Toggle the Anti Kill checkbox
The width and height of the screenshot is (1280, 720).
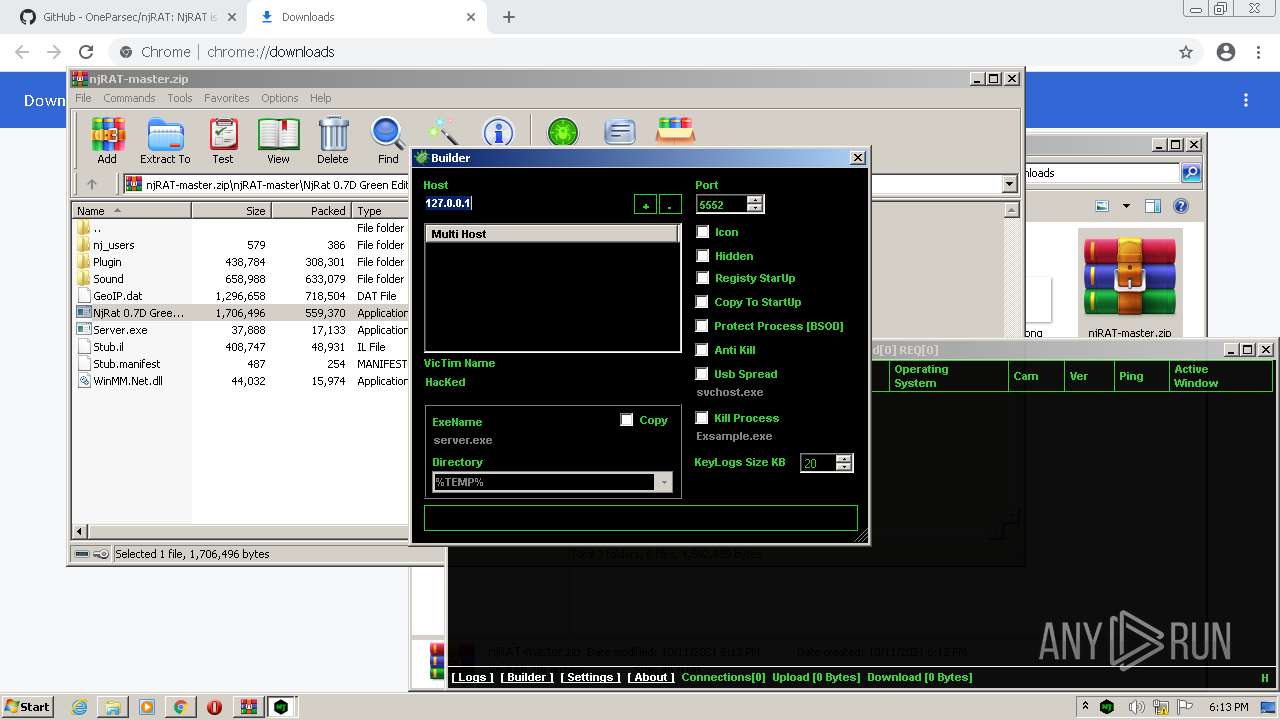(x=702, y=350)
